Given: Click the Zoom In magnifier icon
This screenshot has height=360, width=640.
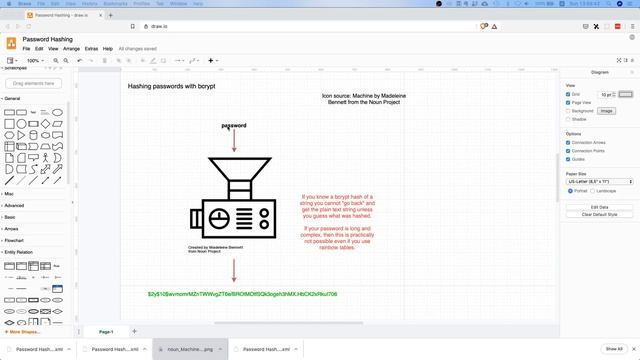Looking at the screenshot, I should (x=56, y=60).
